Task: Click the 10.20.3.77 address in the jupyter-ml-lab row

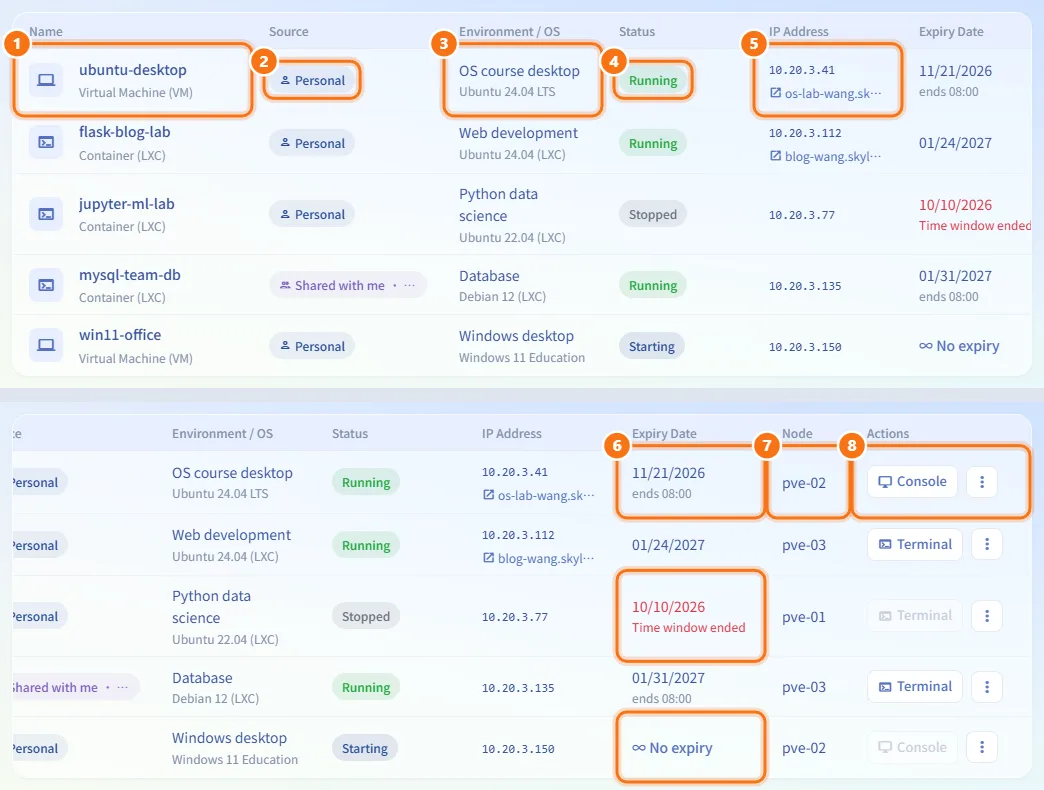Action: [x=802, y=215]
